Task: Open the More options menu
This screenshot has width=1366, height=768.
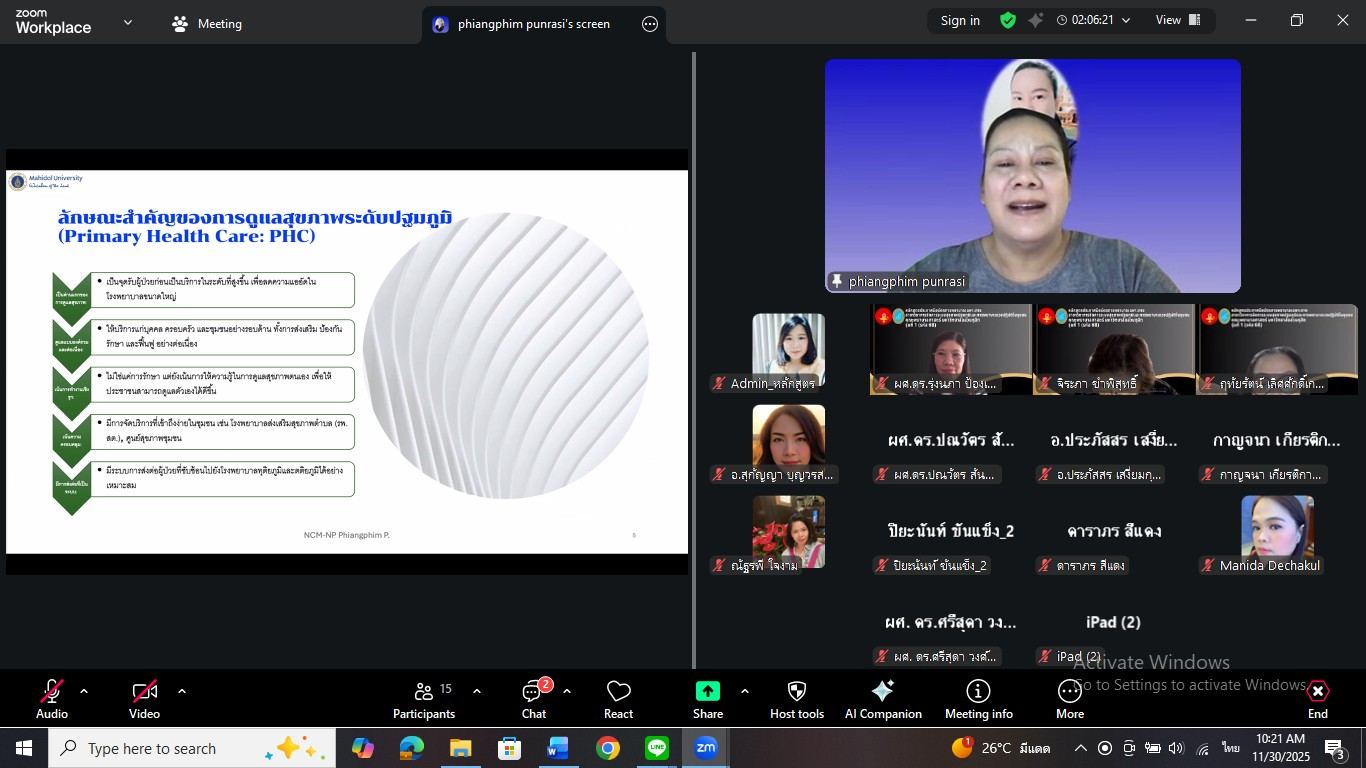Action: tap(1069, 699)
